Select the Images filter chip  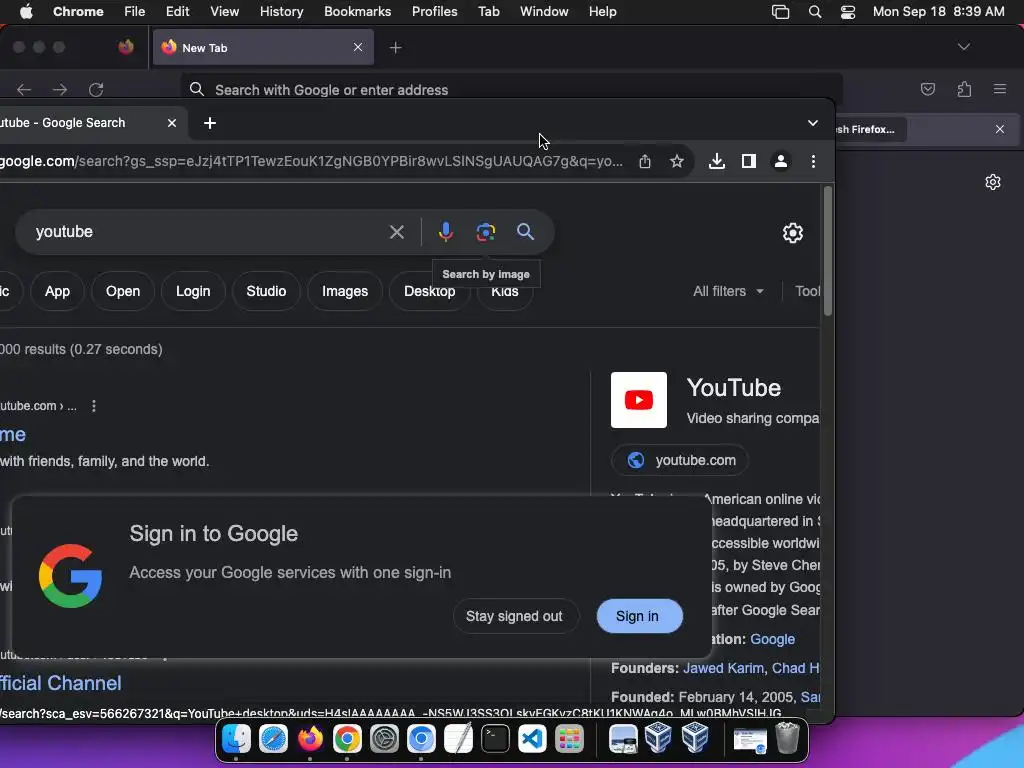coord(345,291)
